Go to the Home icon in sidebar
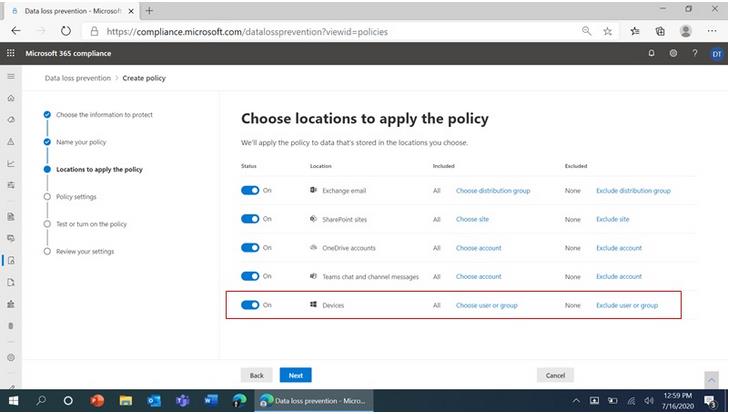This screenshot has height=414, width=730. pos(11,98)
